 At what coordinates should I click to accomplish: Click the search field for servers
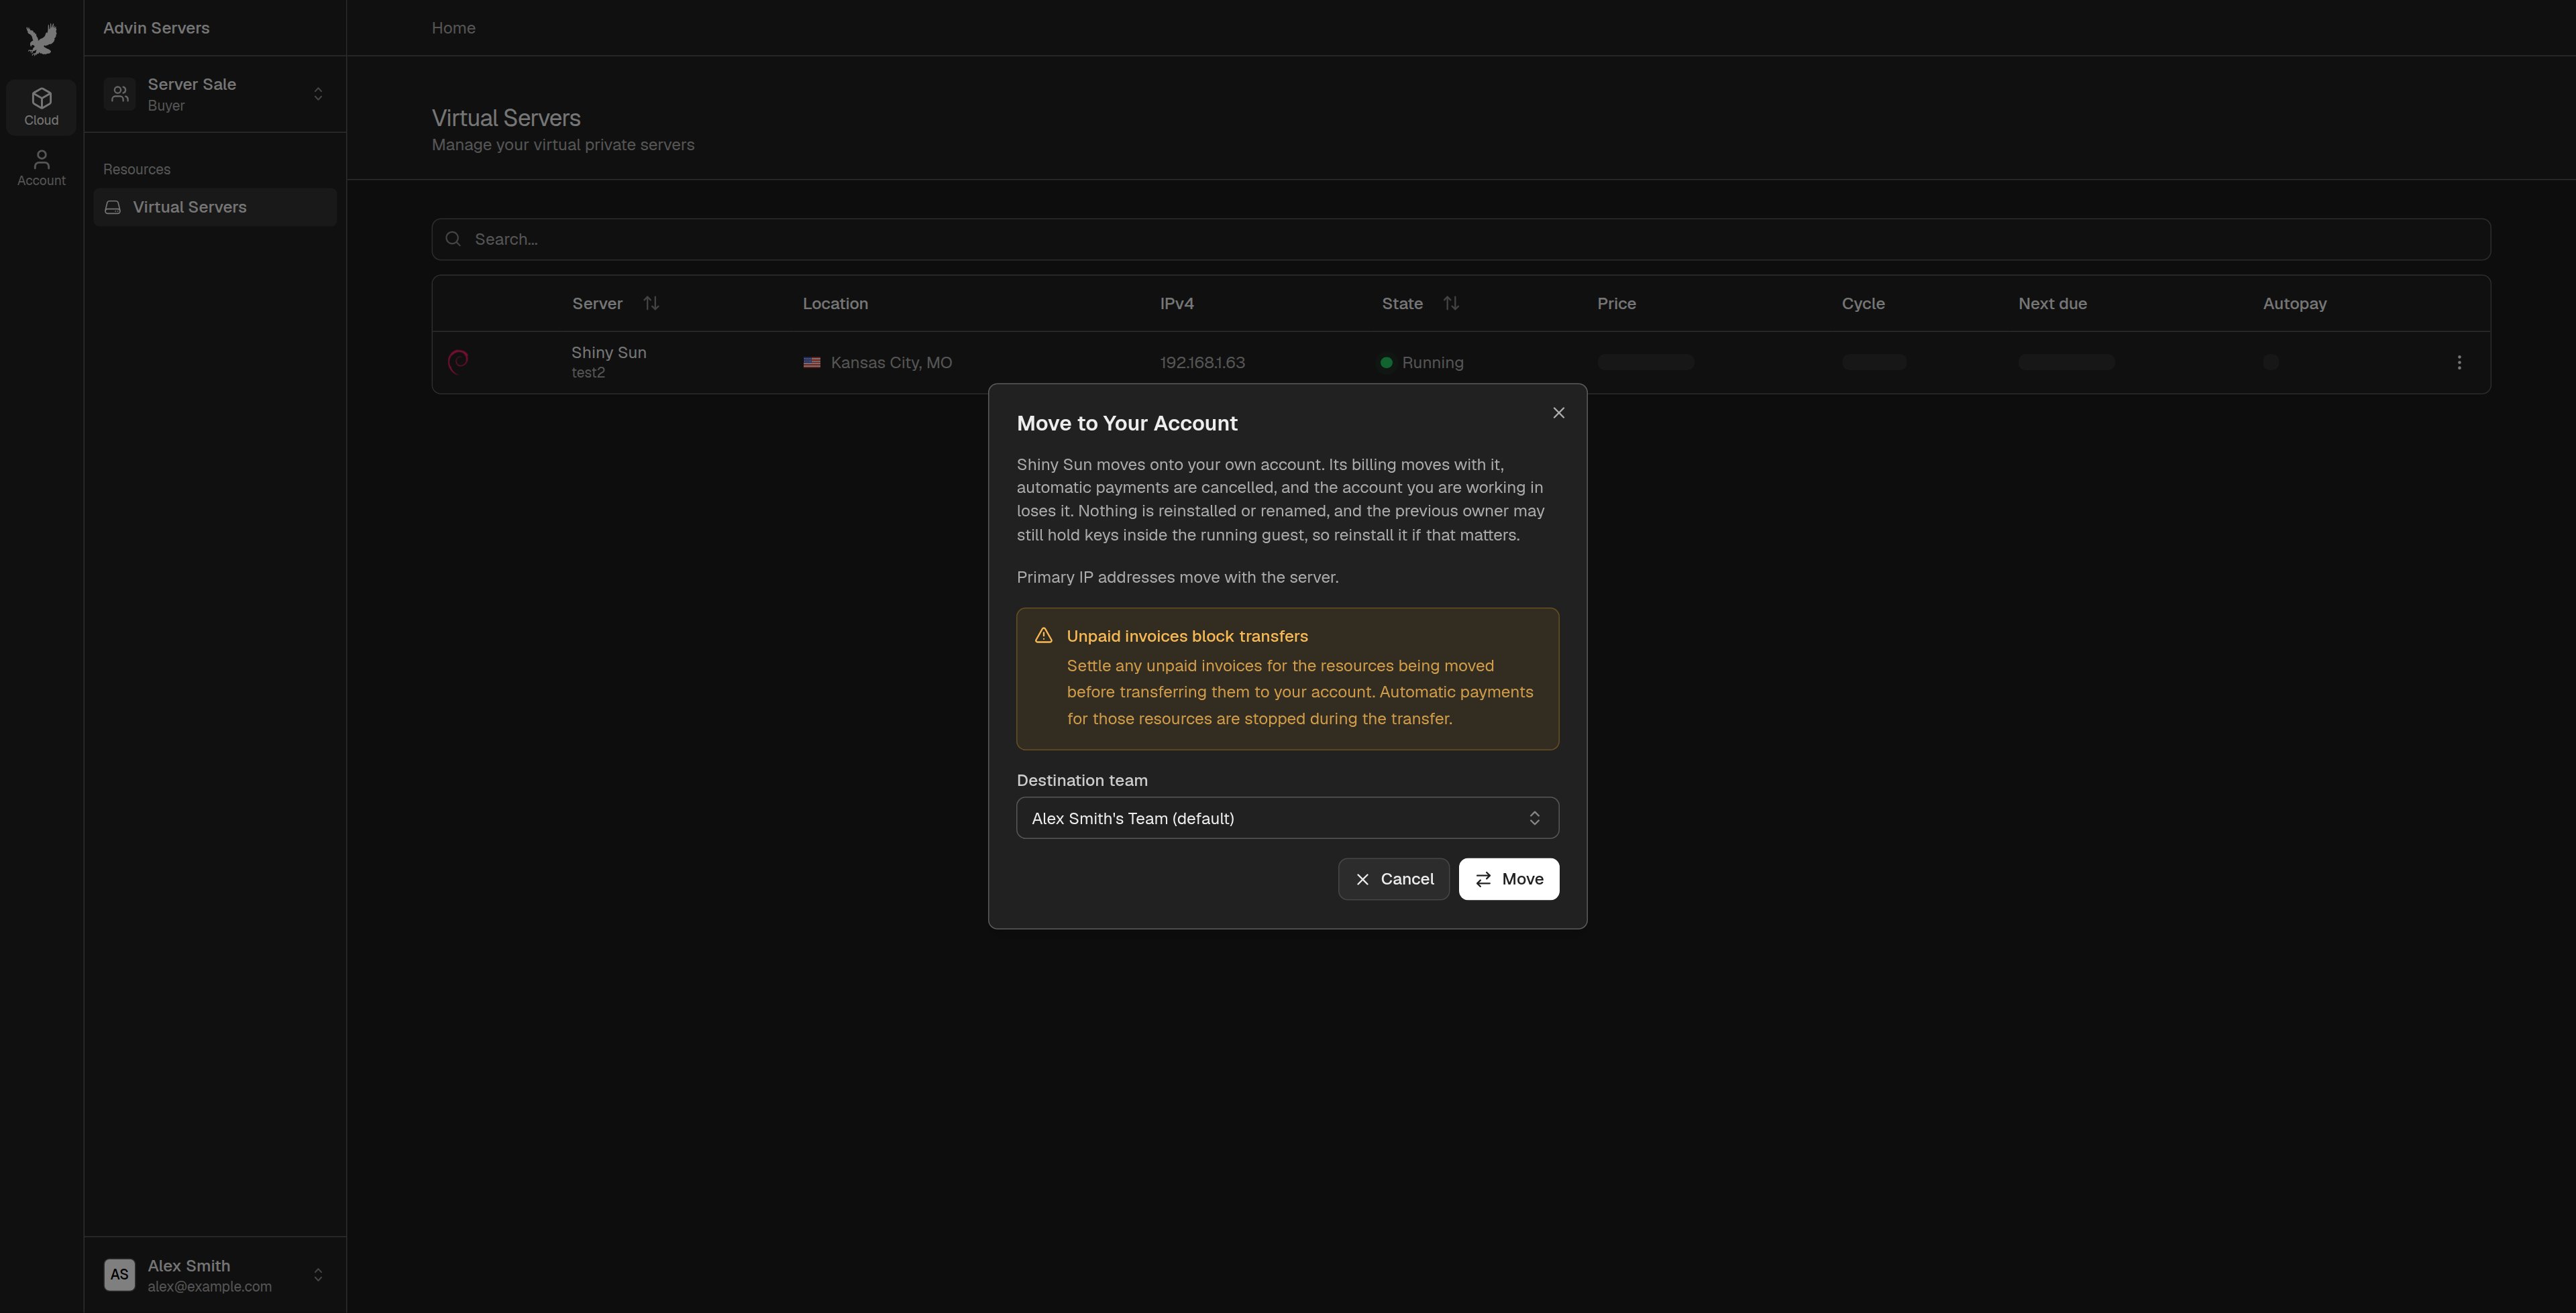click(x=1461, y=239)
